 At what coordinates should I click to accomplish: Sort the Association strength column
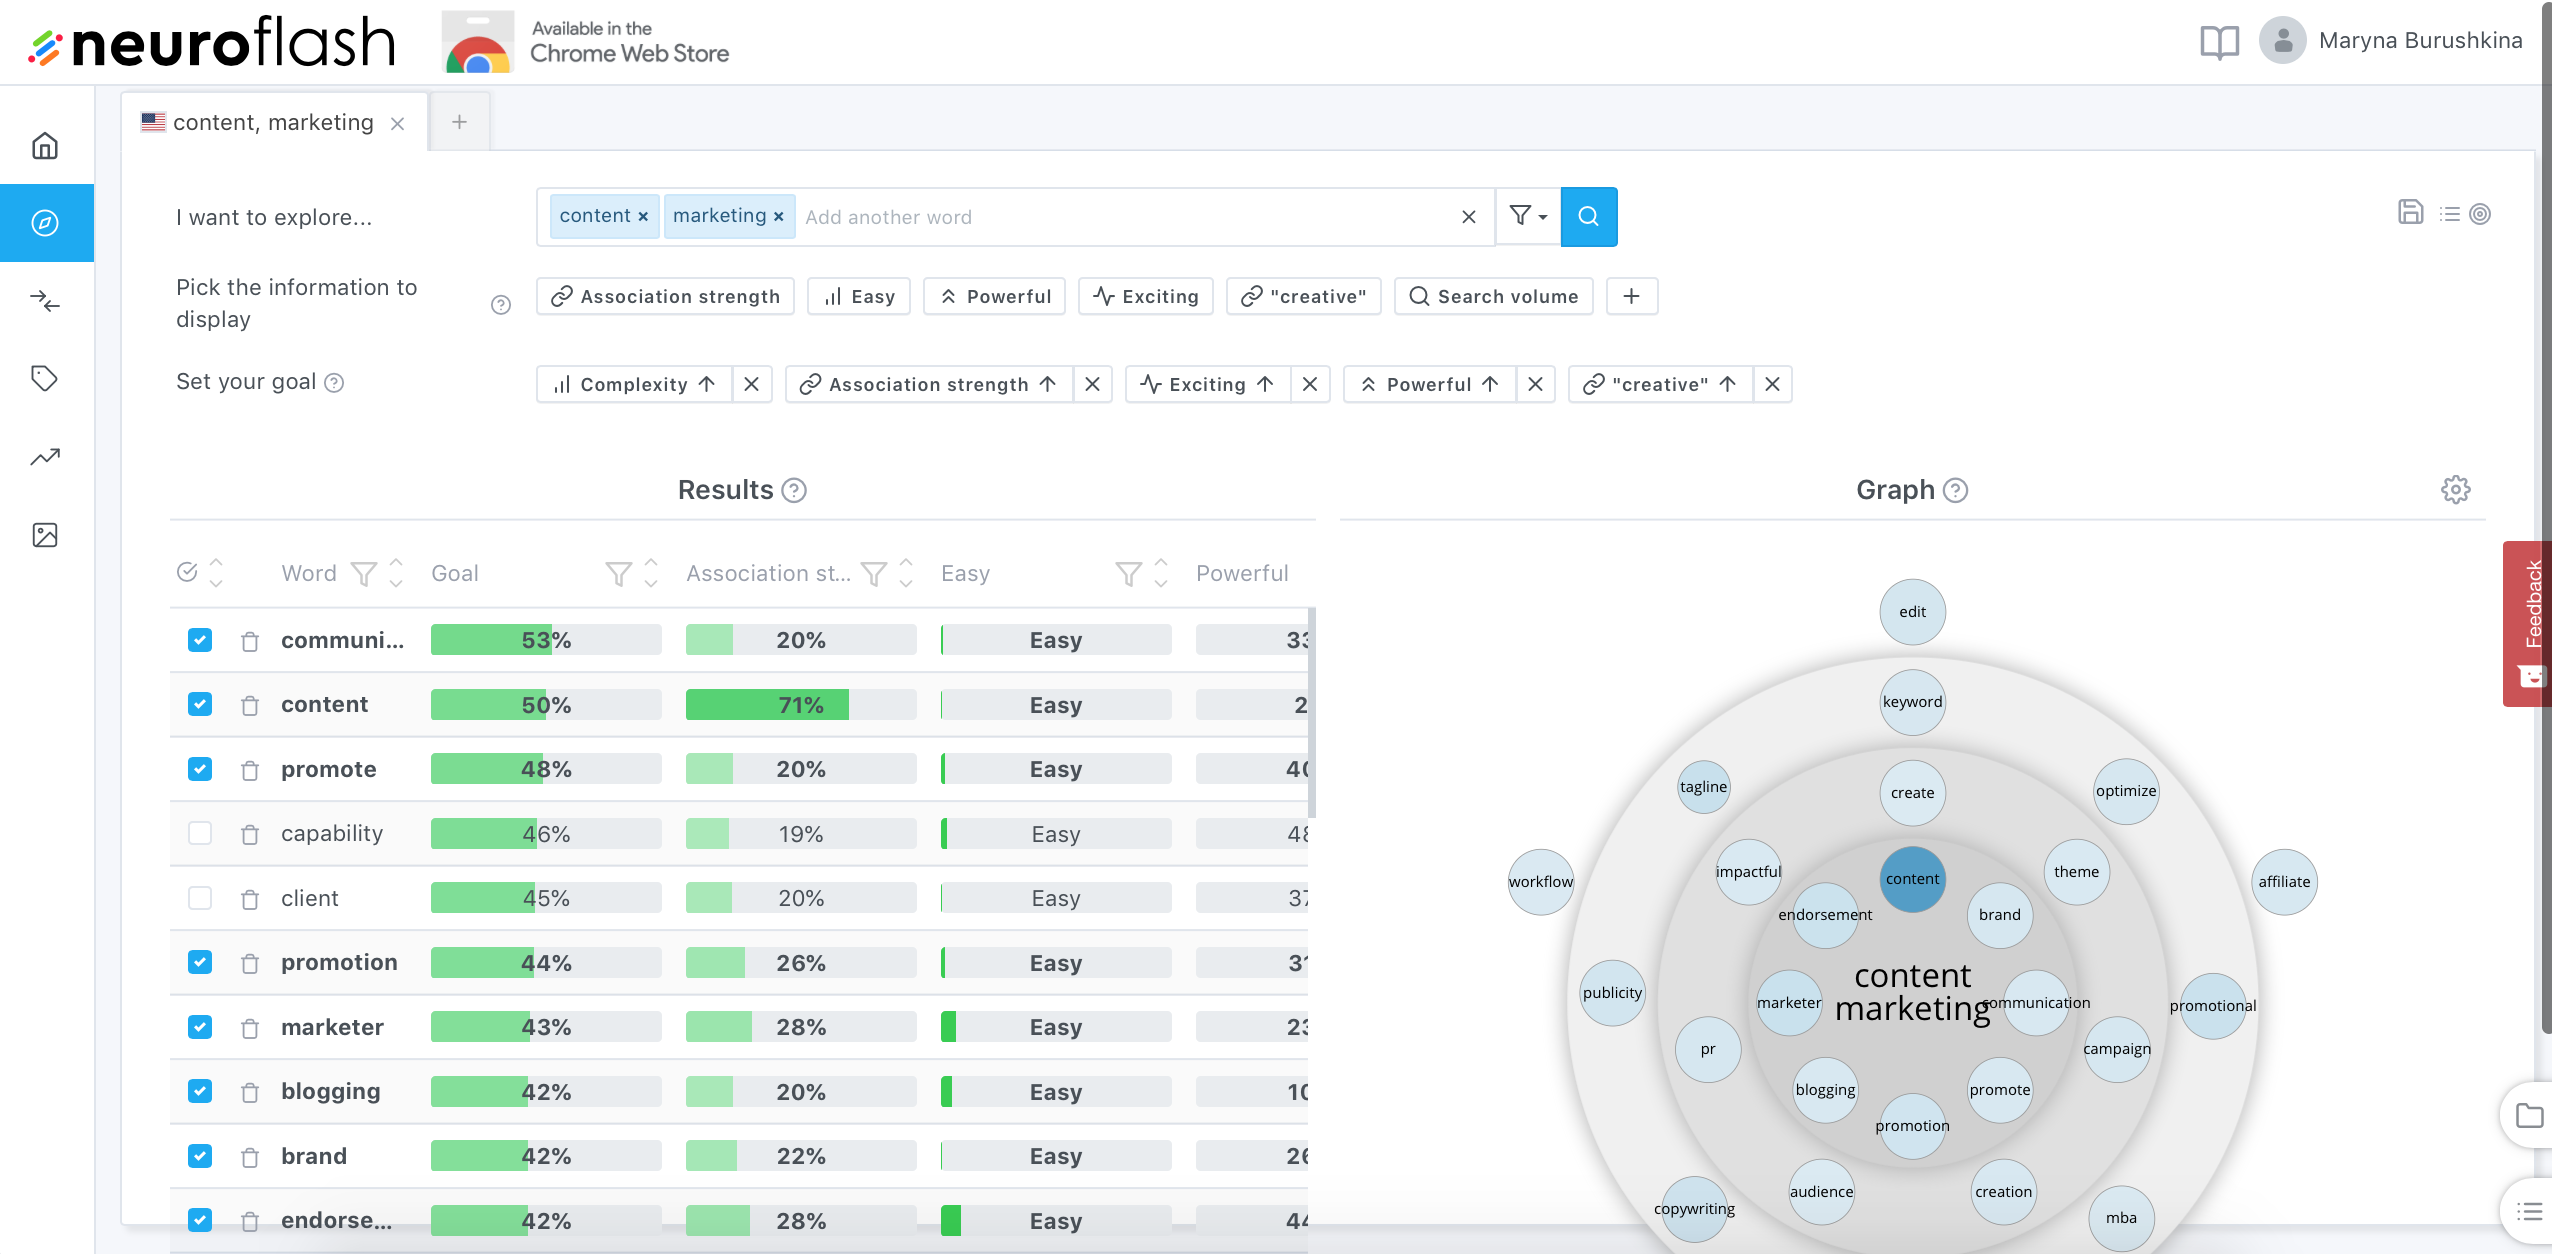click(x=906, y=573)
